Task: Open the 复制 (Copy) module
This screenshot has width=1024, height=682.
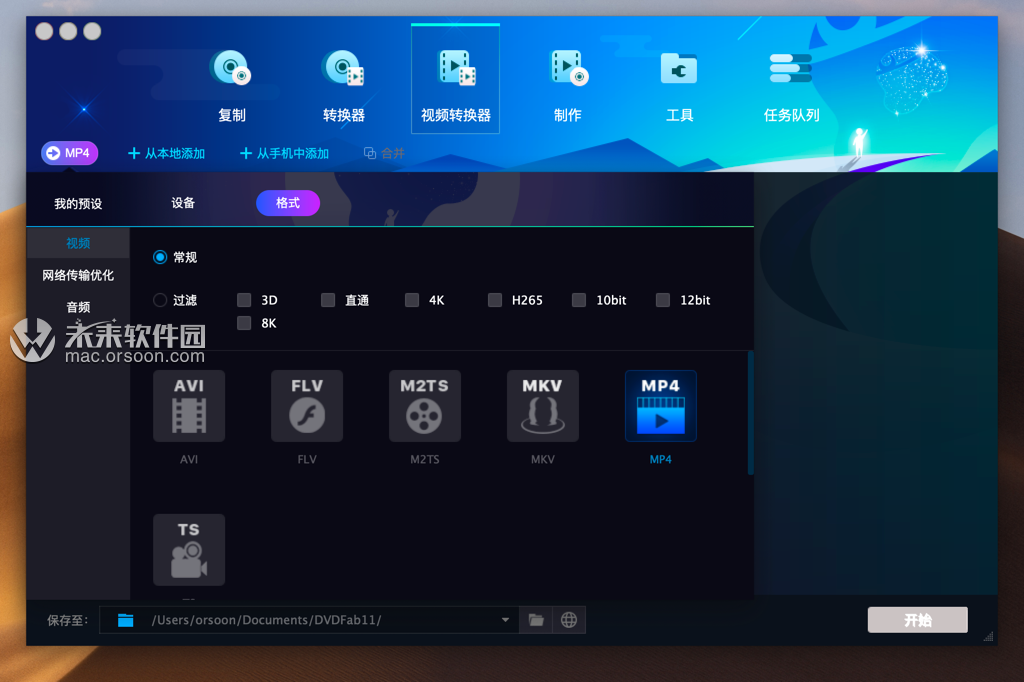Action: click(x=231, y=86)
